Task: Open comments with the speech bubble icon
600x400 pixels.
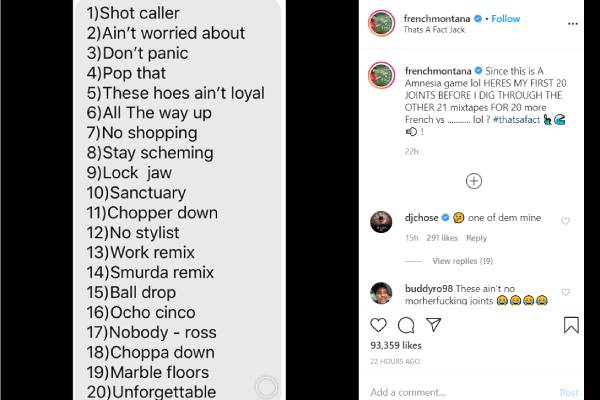Action: pyautogui.click(x=406, y=325)
